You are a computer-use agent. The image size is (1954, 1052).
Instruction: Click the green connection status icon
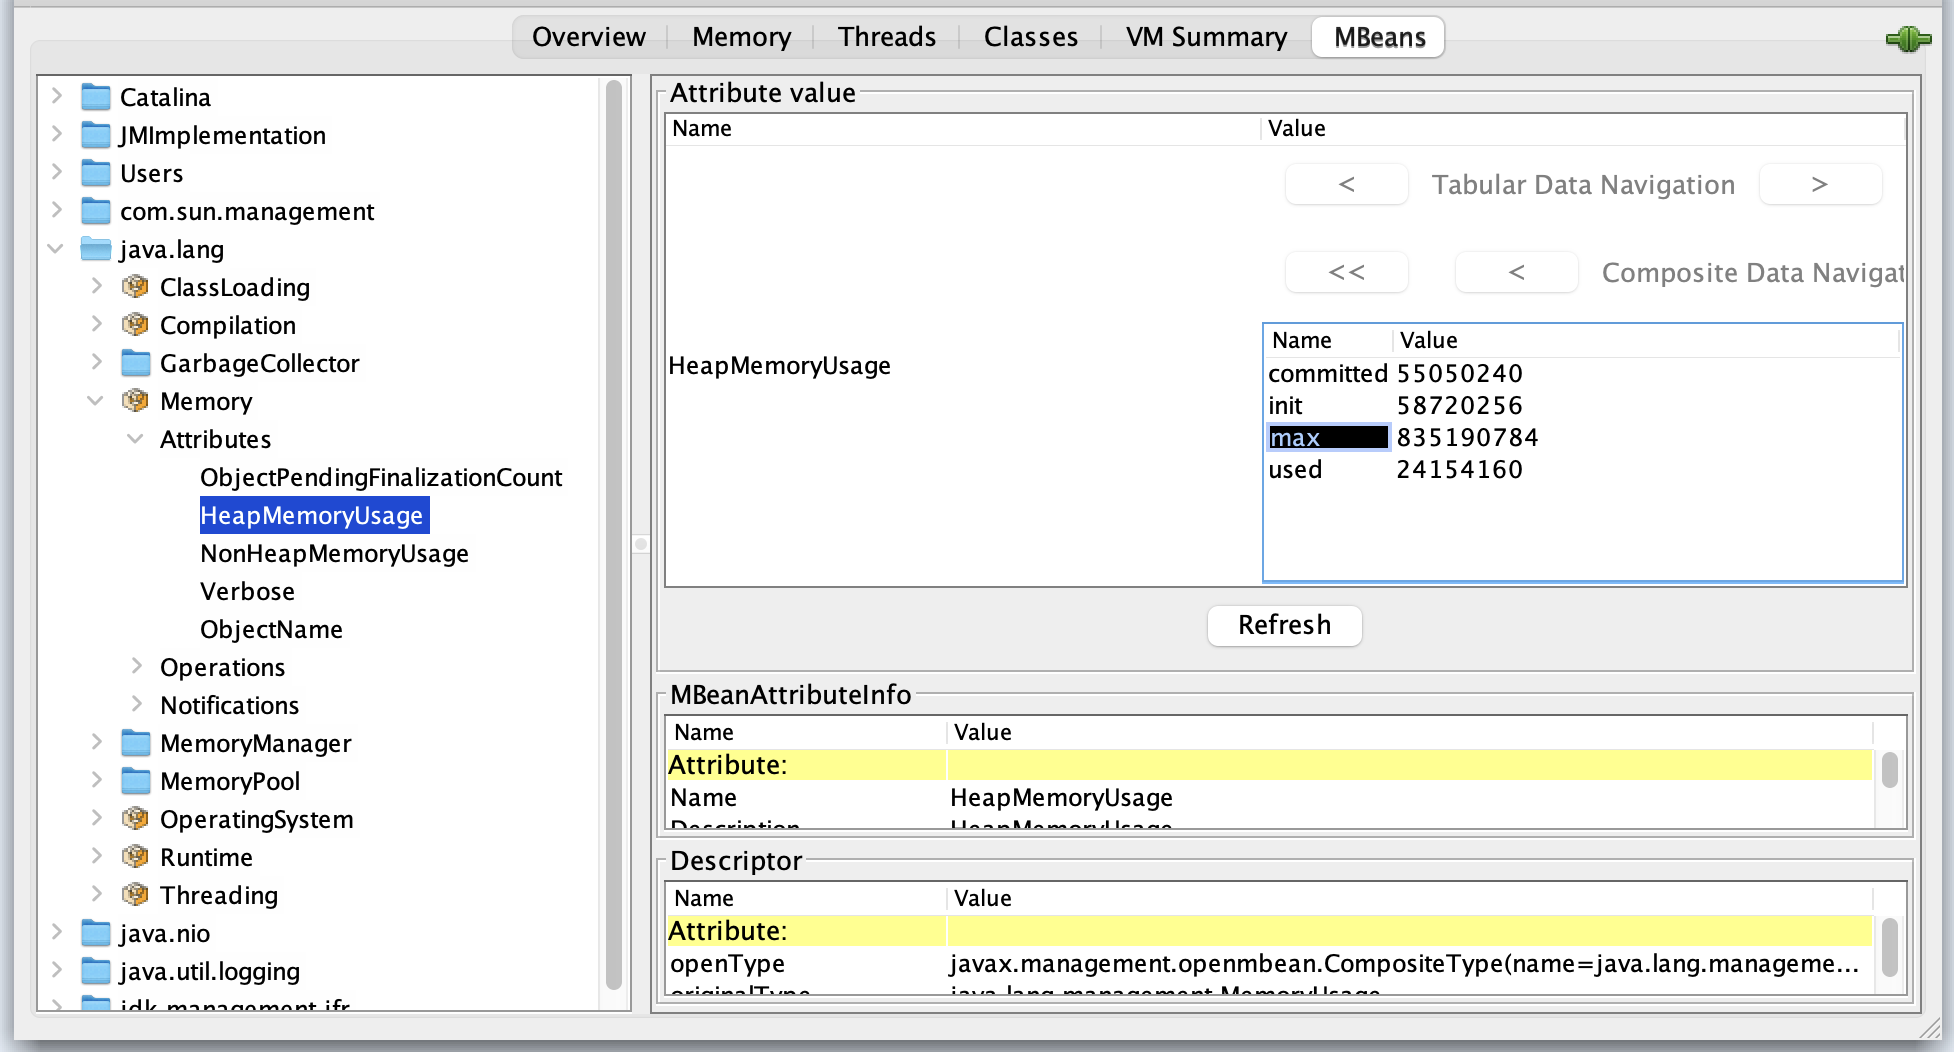coord(1908,39)
